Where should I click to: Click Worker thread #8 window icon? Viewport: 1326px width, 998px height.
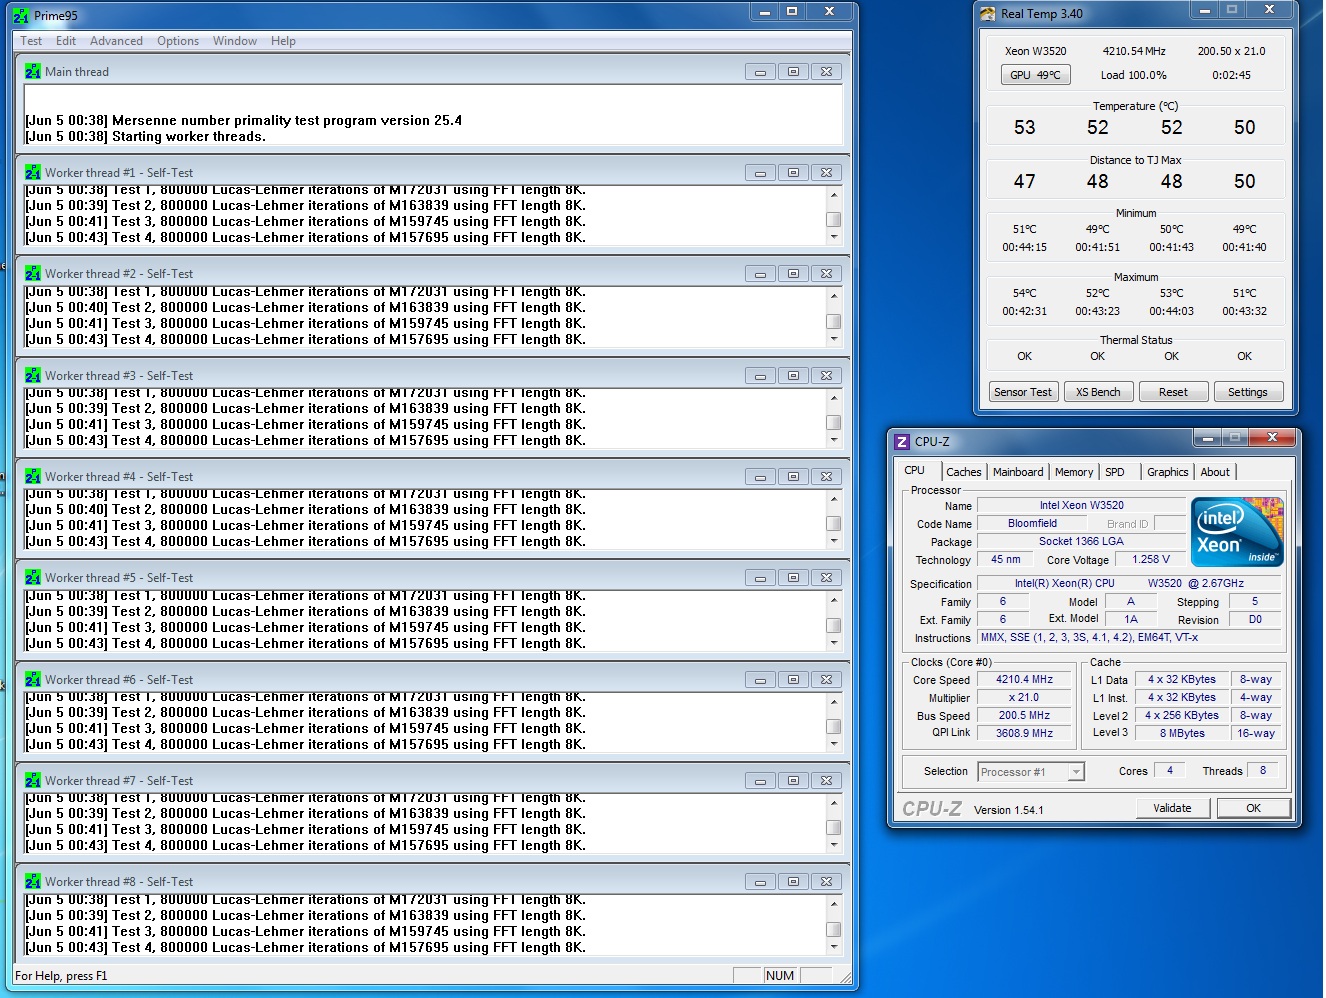click(x=33, y=881)
